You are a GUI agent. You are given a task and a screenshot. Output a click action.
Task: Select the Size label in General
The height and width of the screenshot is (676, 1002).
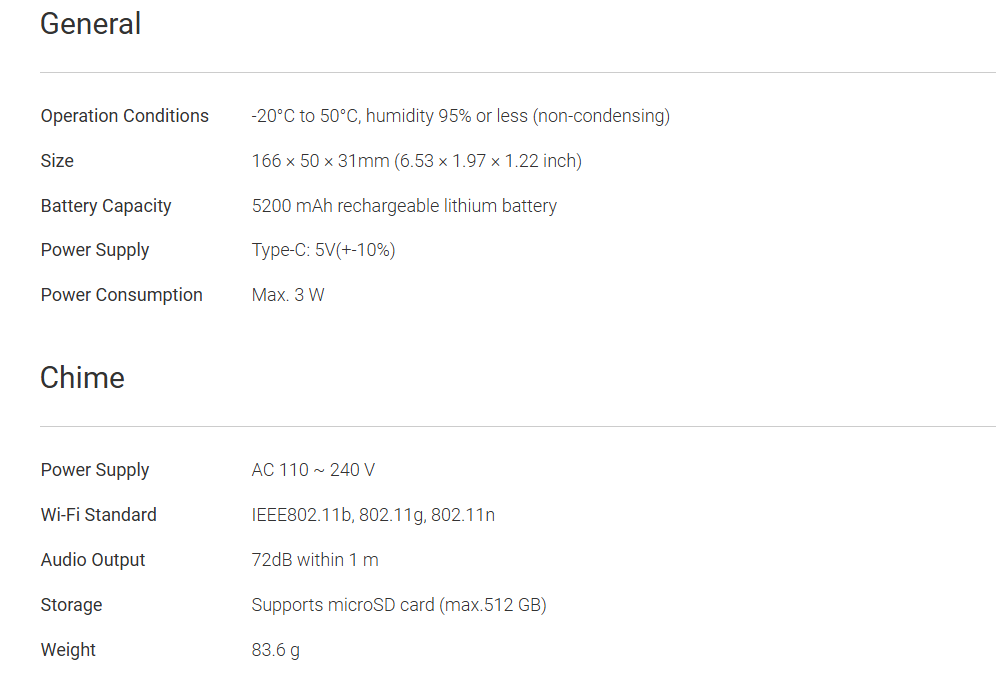pos(57,161)
